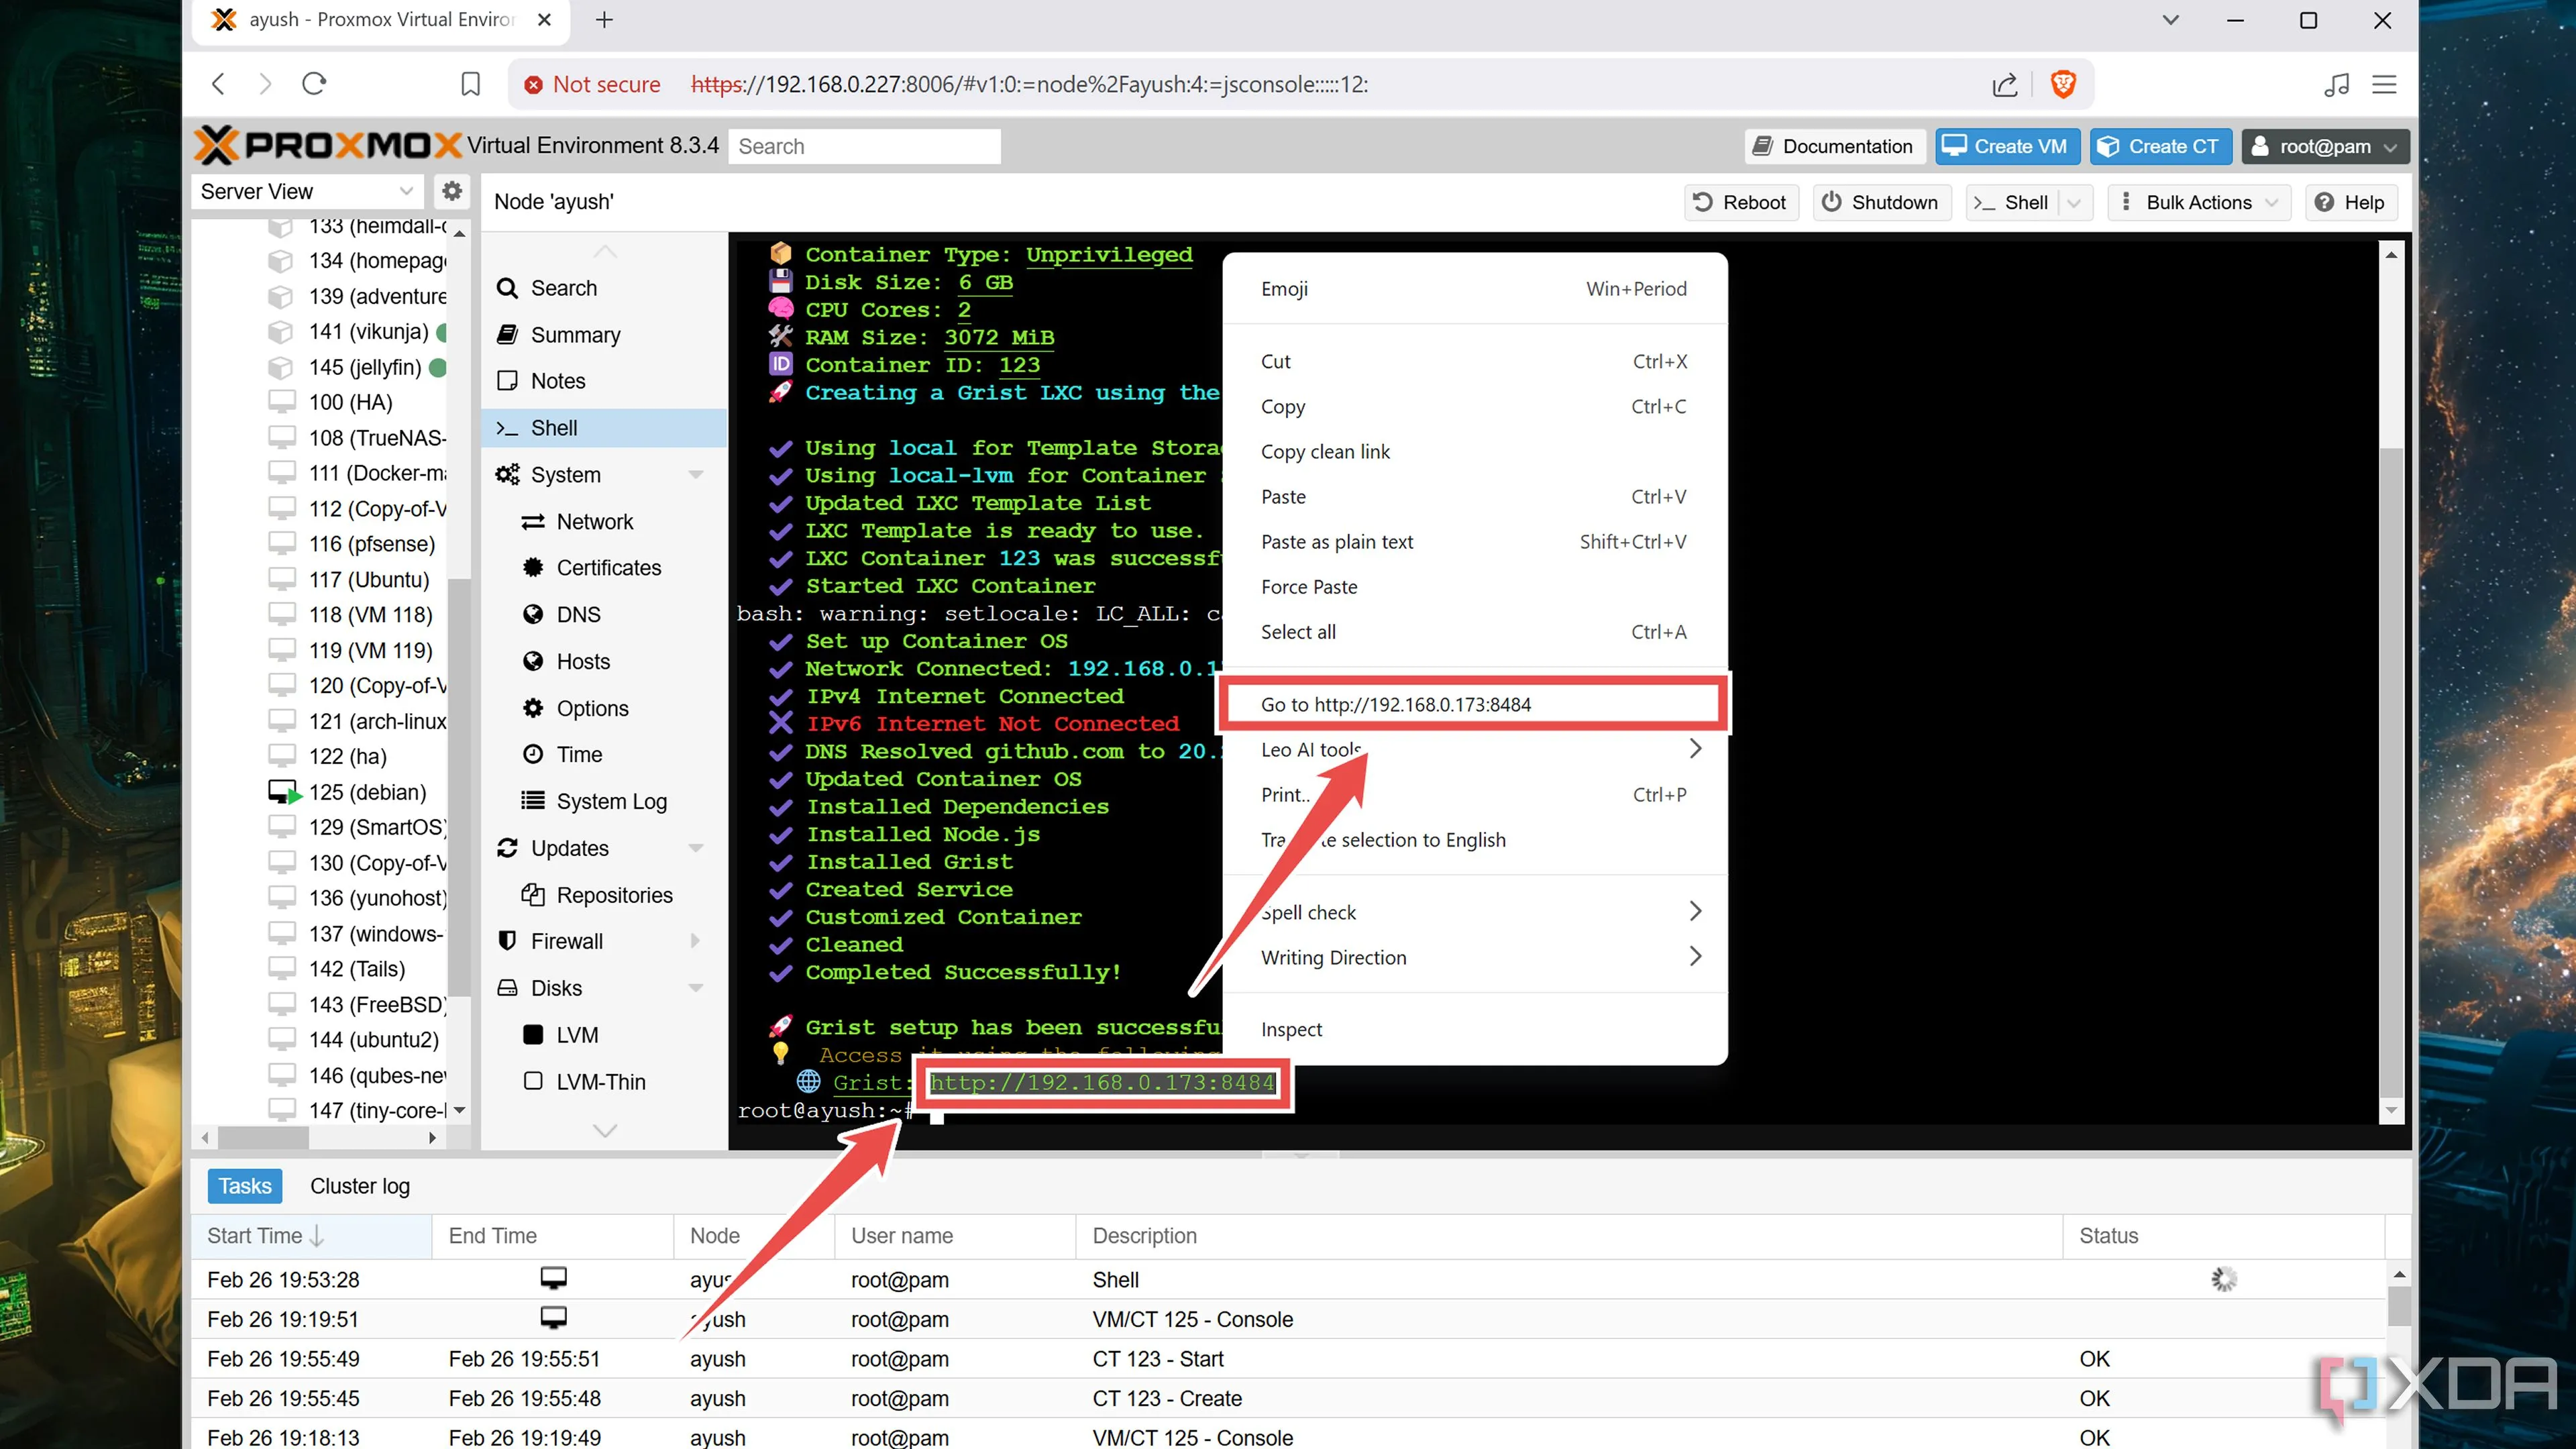Click the Brave Shields lion icon
The width and height of the screenshot is (2576, 1449).
click(2063, 84)
